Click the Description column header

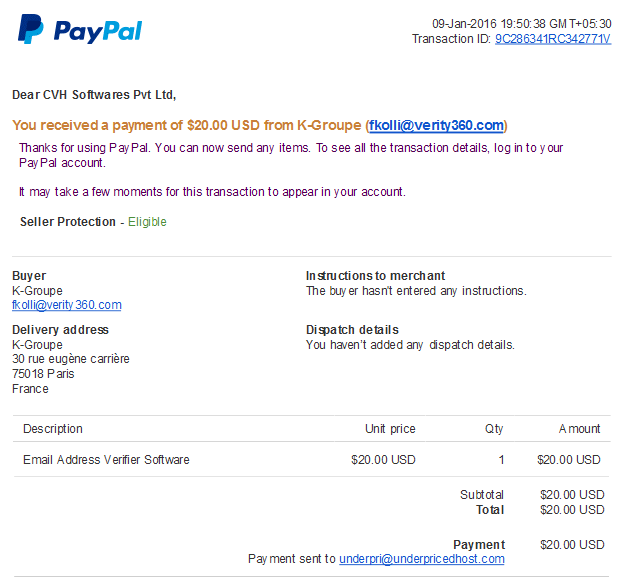tap(53, 429)
